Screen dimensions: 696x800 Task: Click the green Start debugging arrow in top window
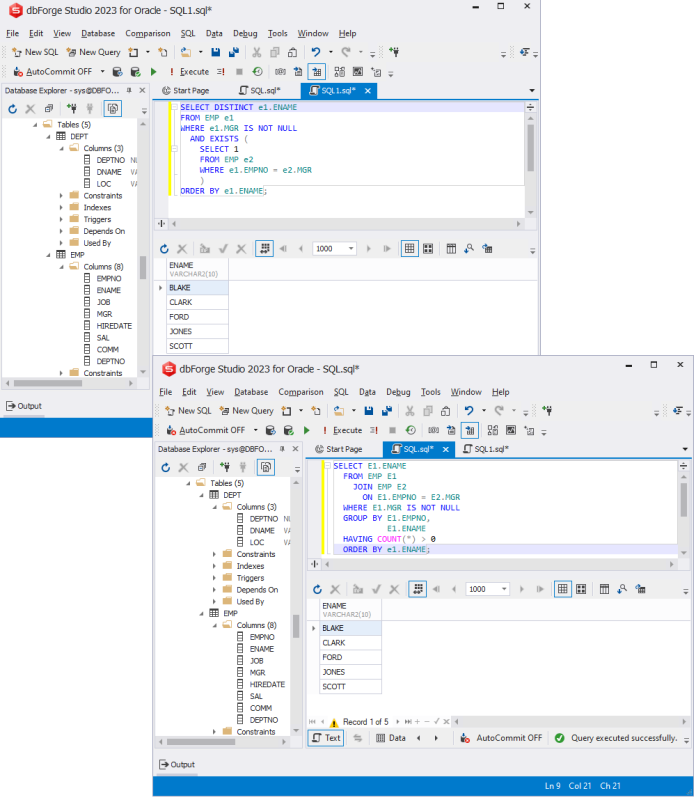[x=154, y=72]
